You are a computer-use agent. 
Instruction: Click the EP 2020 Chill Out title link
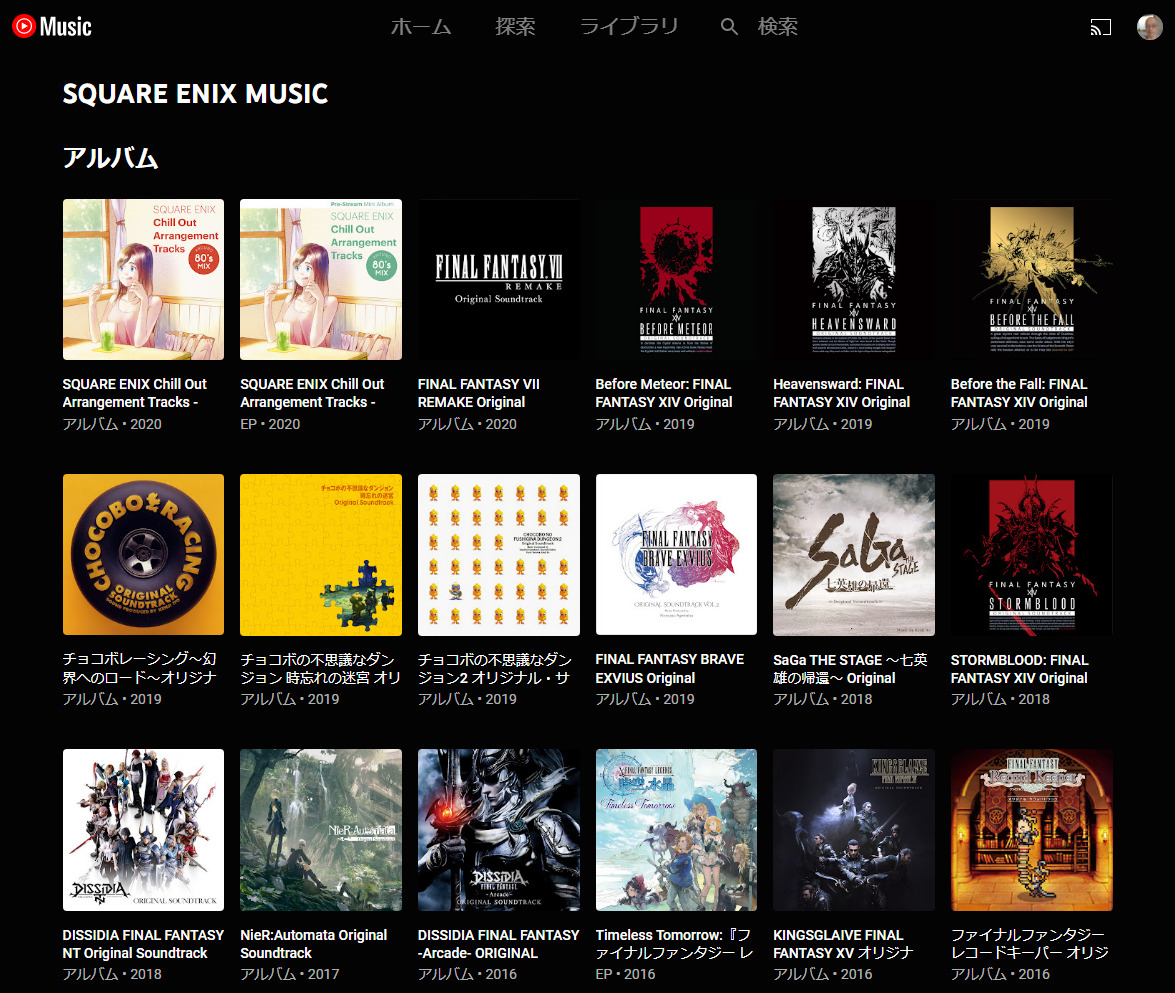[312, 393]
